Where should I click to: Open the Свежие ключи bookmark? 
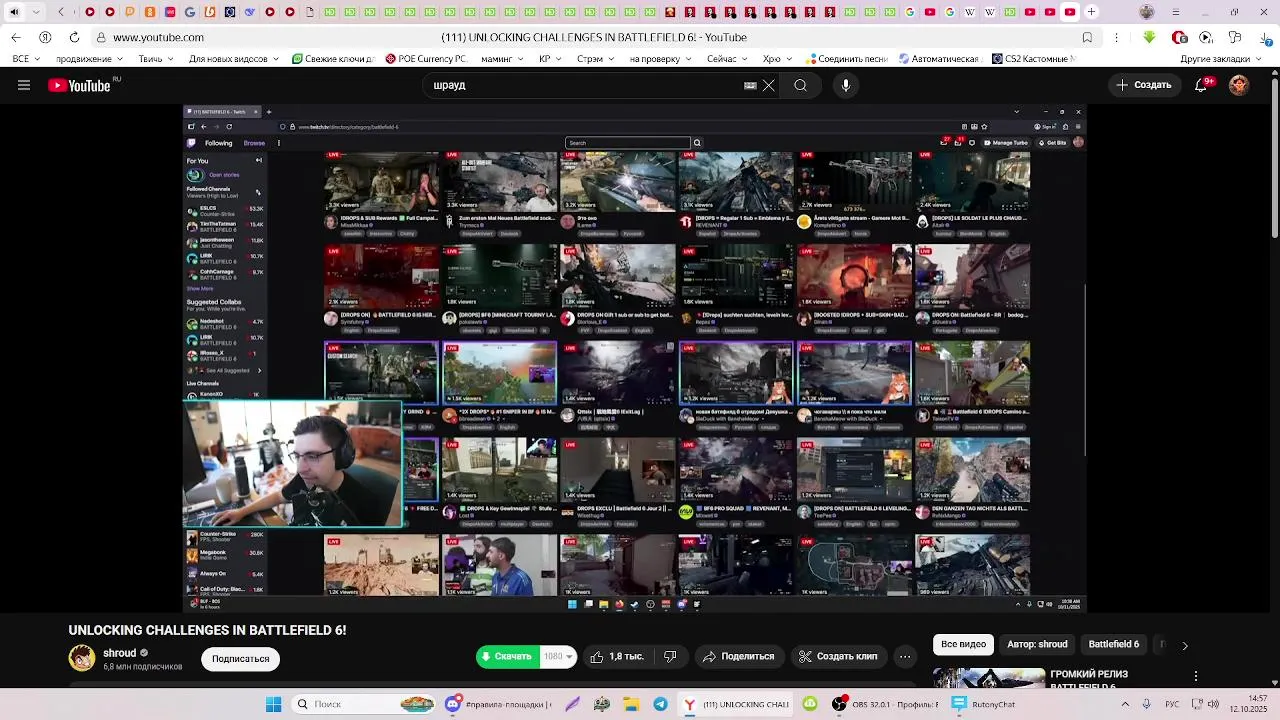click(x=332, y=59)
